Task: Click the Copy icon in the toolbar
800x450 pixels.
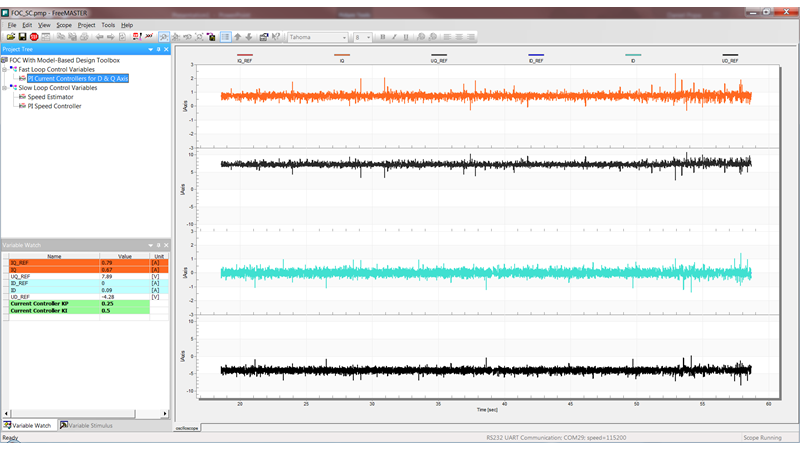Action: [61, 37]
